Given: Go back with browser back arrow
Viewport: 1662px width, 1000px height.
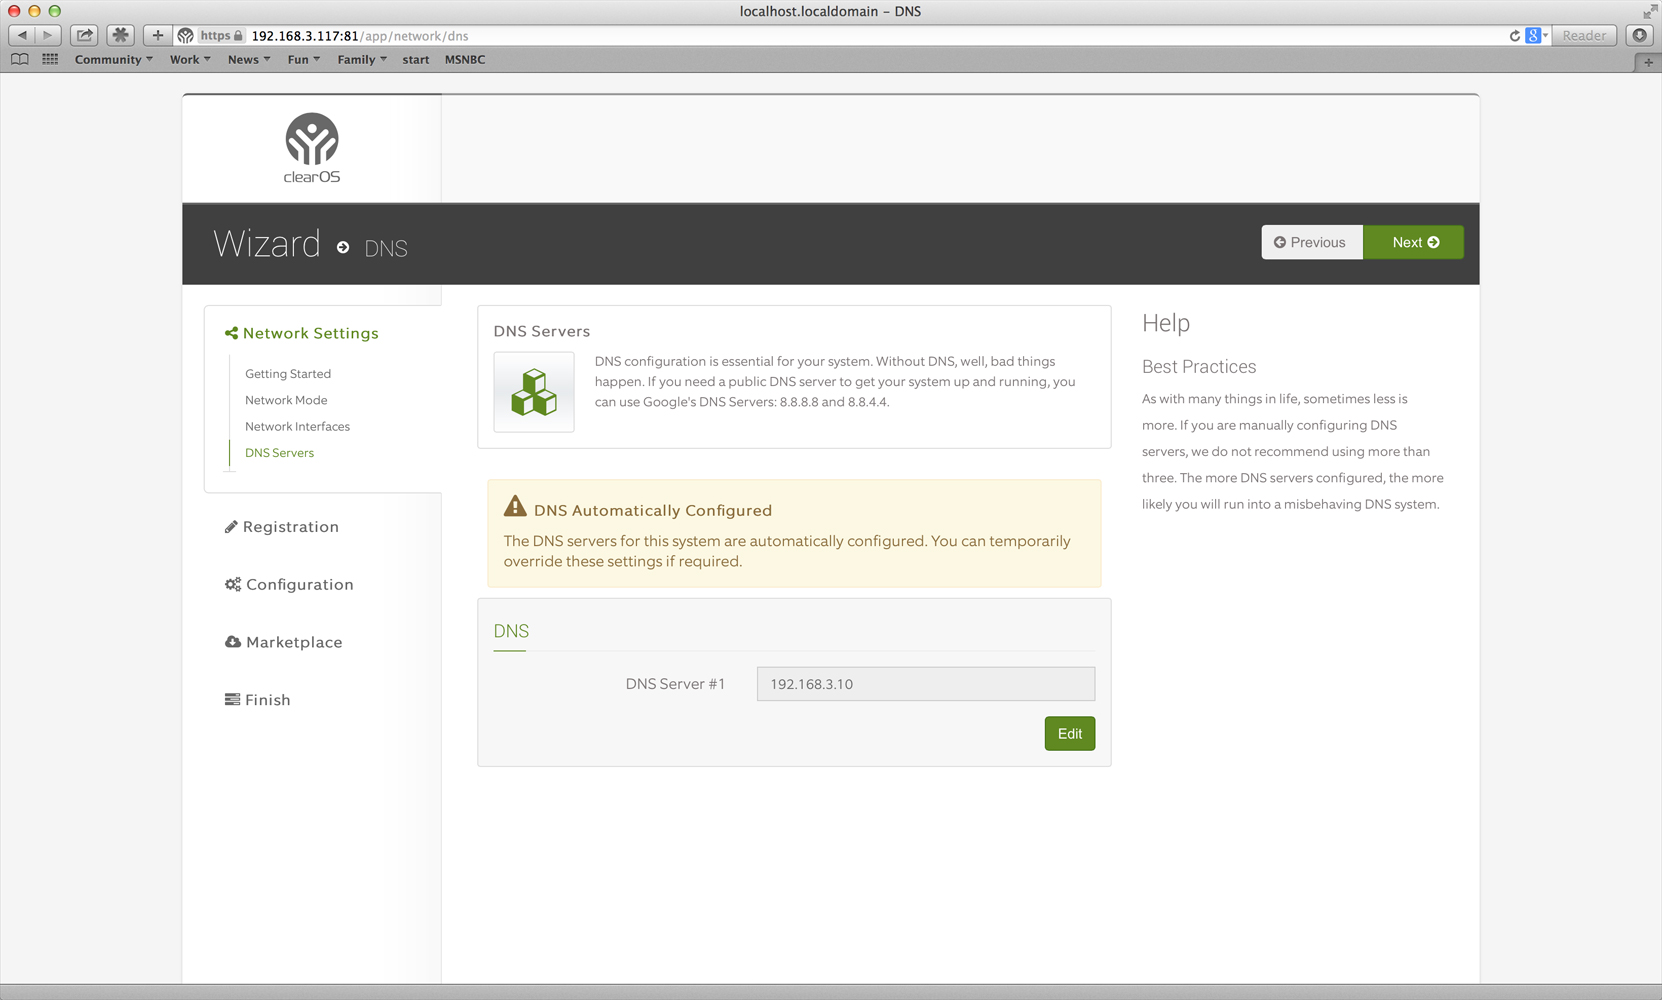Looking at the screenshot, I should point(22,35).
